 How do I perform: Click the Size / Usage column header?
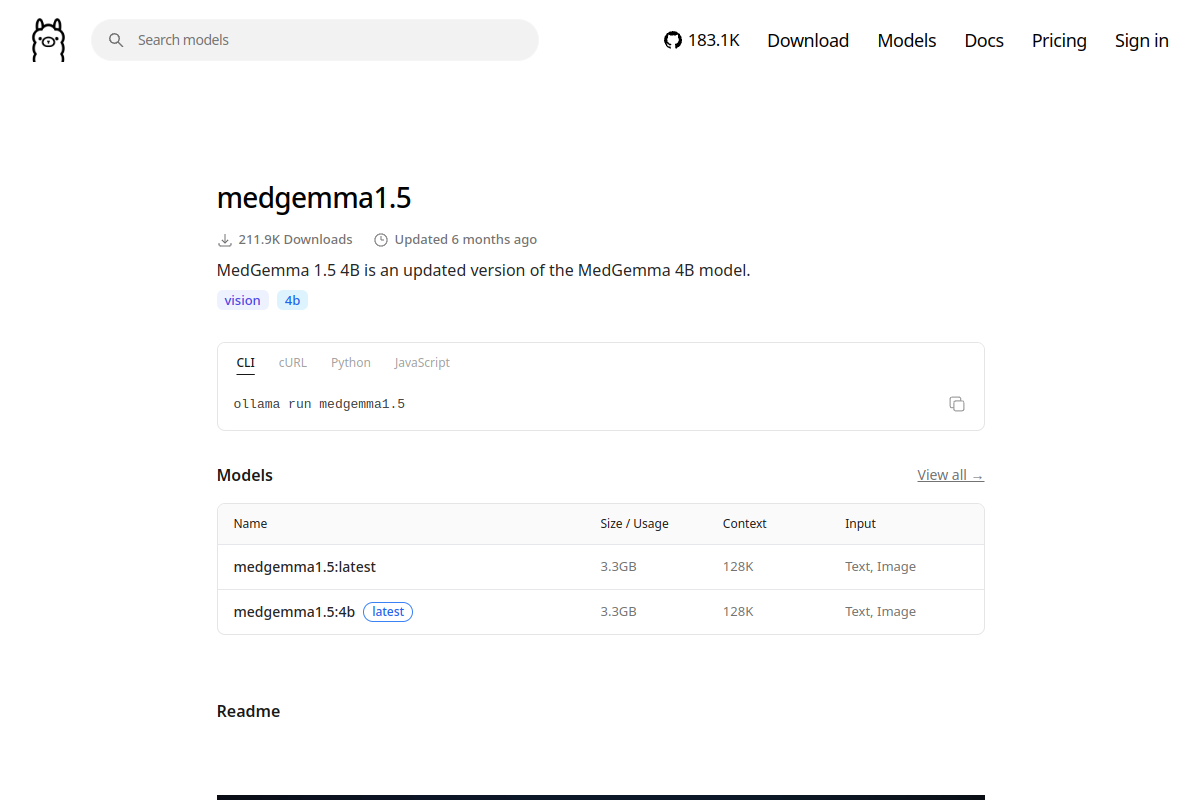[x=634, y=524]
